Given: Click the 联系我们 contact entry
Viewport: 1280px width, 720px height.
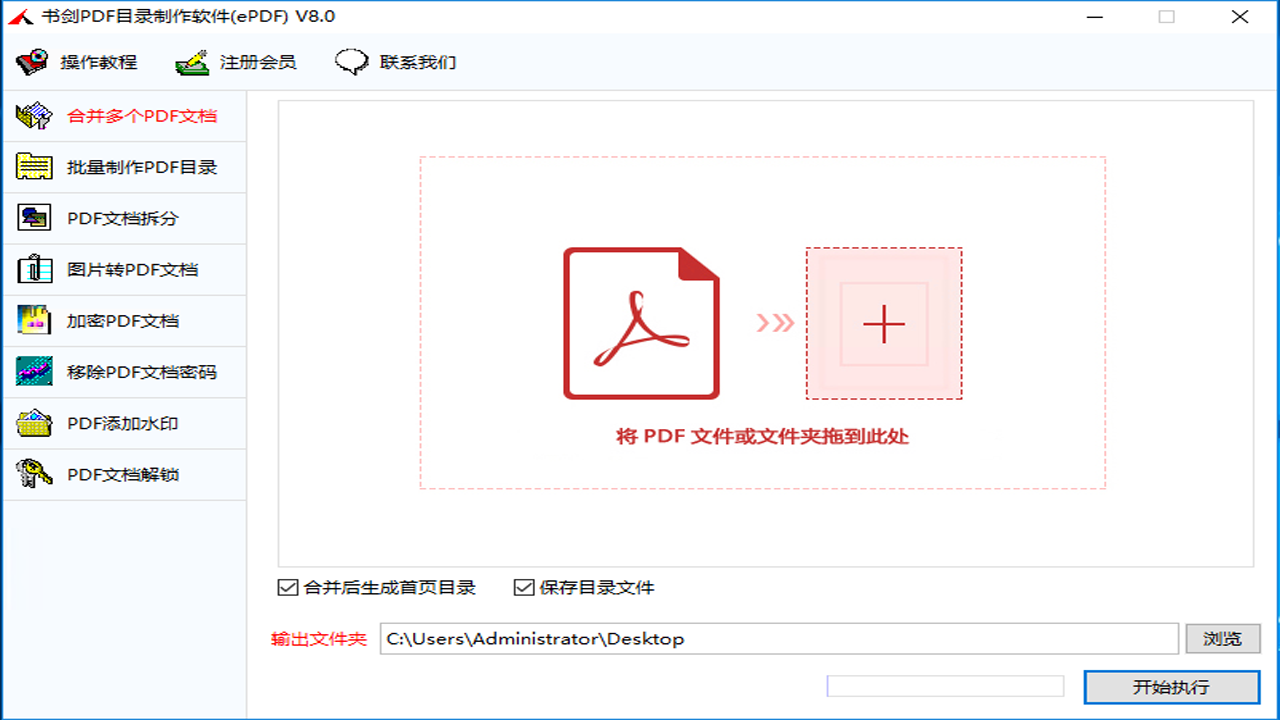Looking at the screenshot, I should (x=351, y=60).
